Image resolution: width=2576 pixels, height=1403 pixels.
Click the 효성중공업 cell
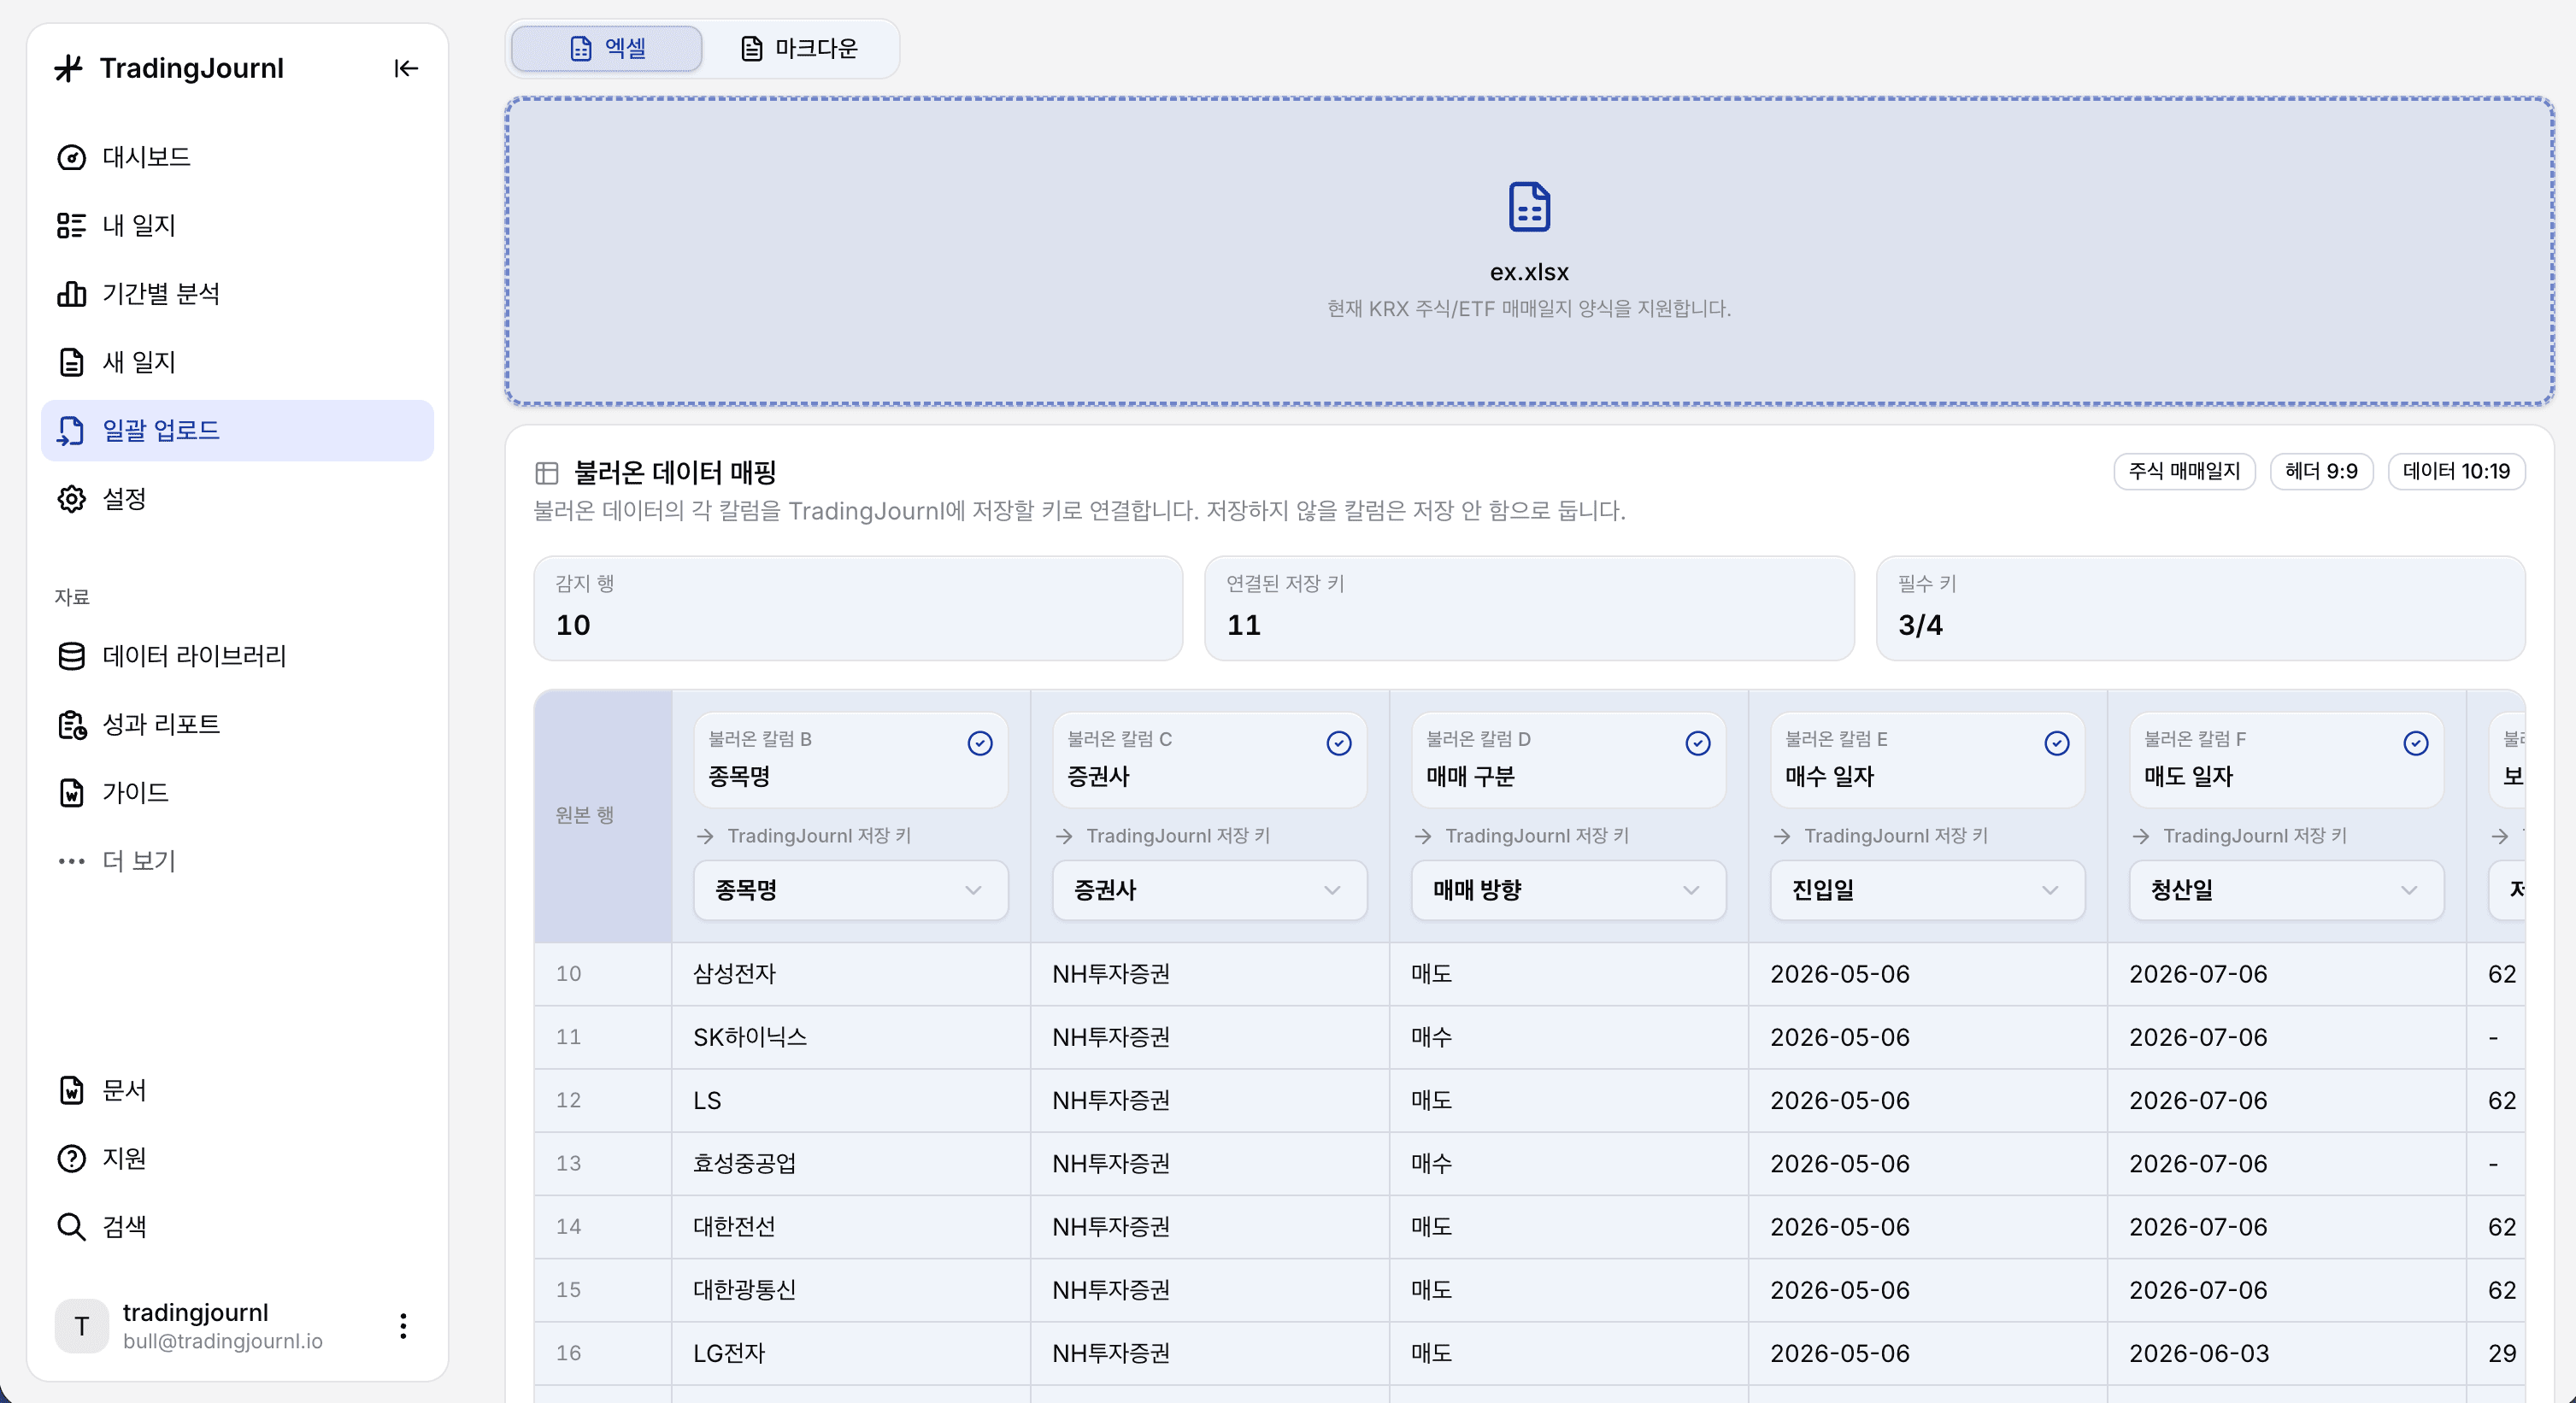pos(851,1163)
